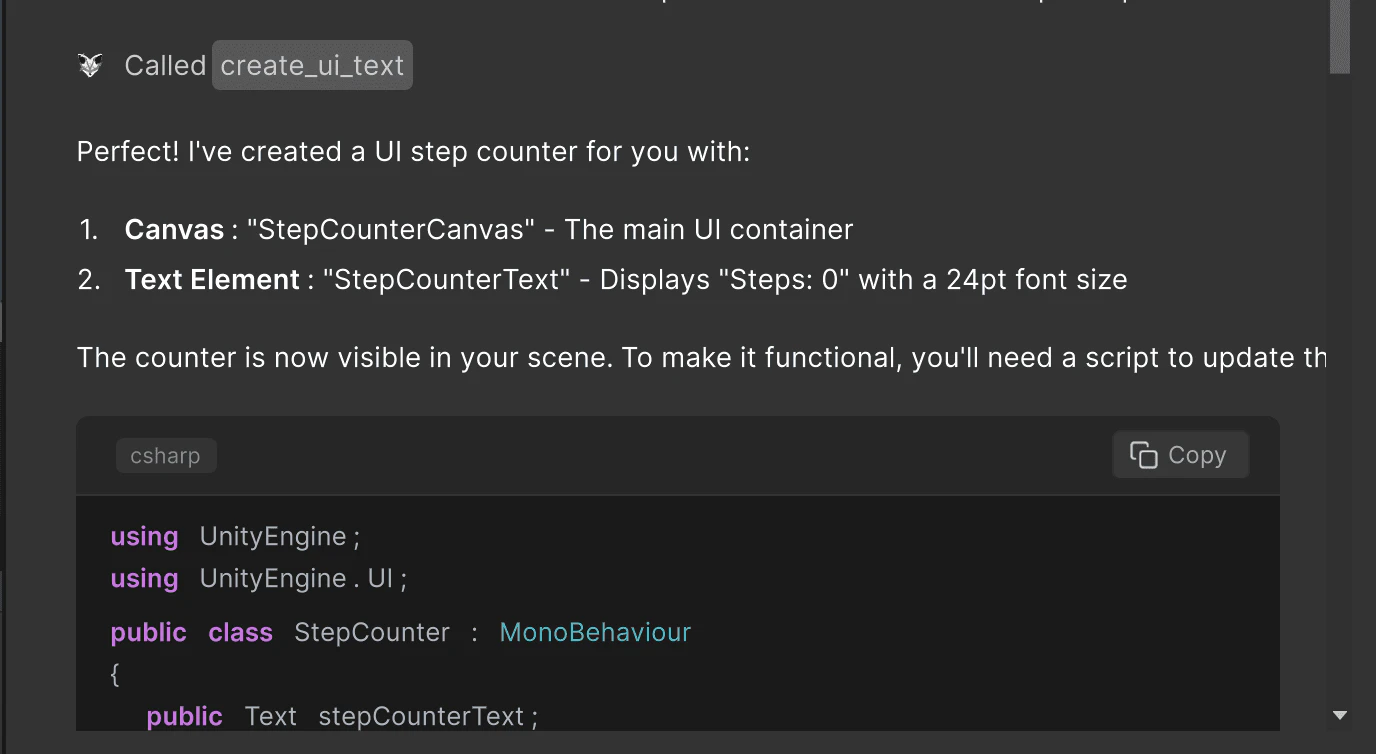Click the stepCounterText field name in code
Screen dimensions: 1376x754
click(421, 717)
